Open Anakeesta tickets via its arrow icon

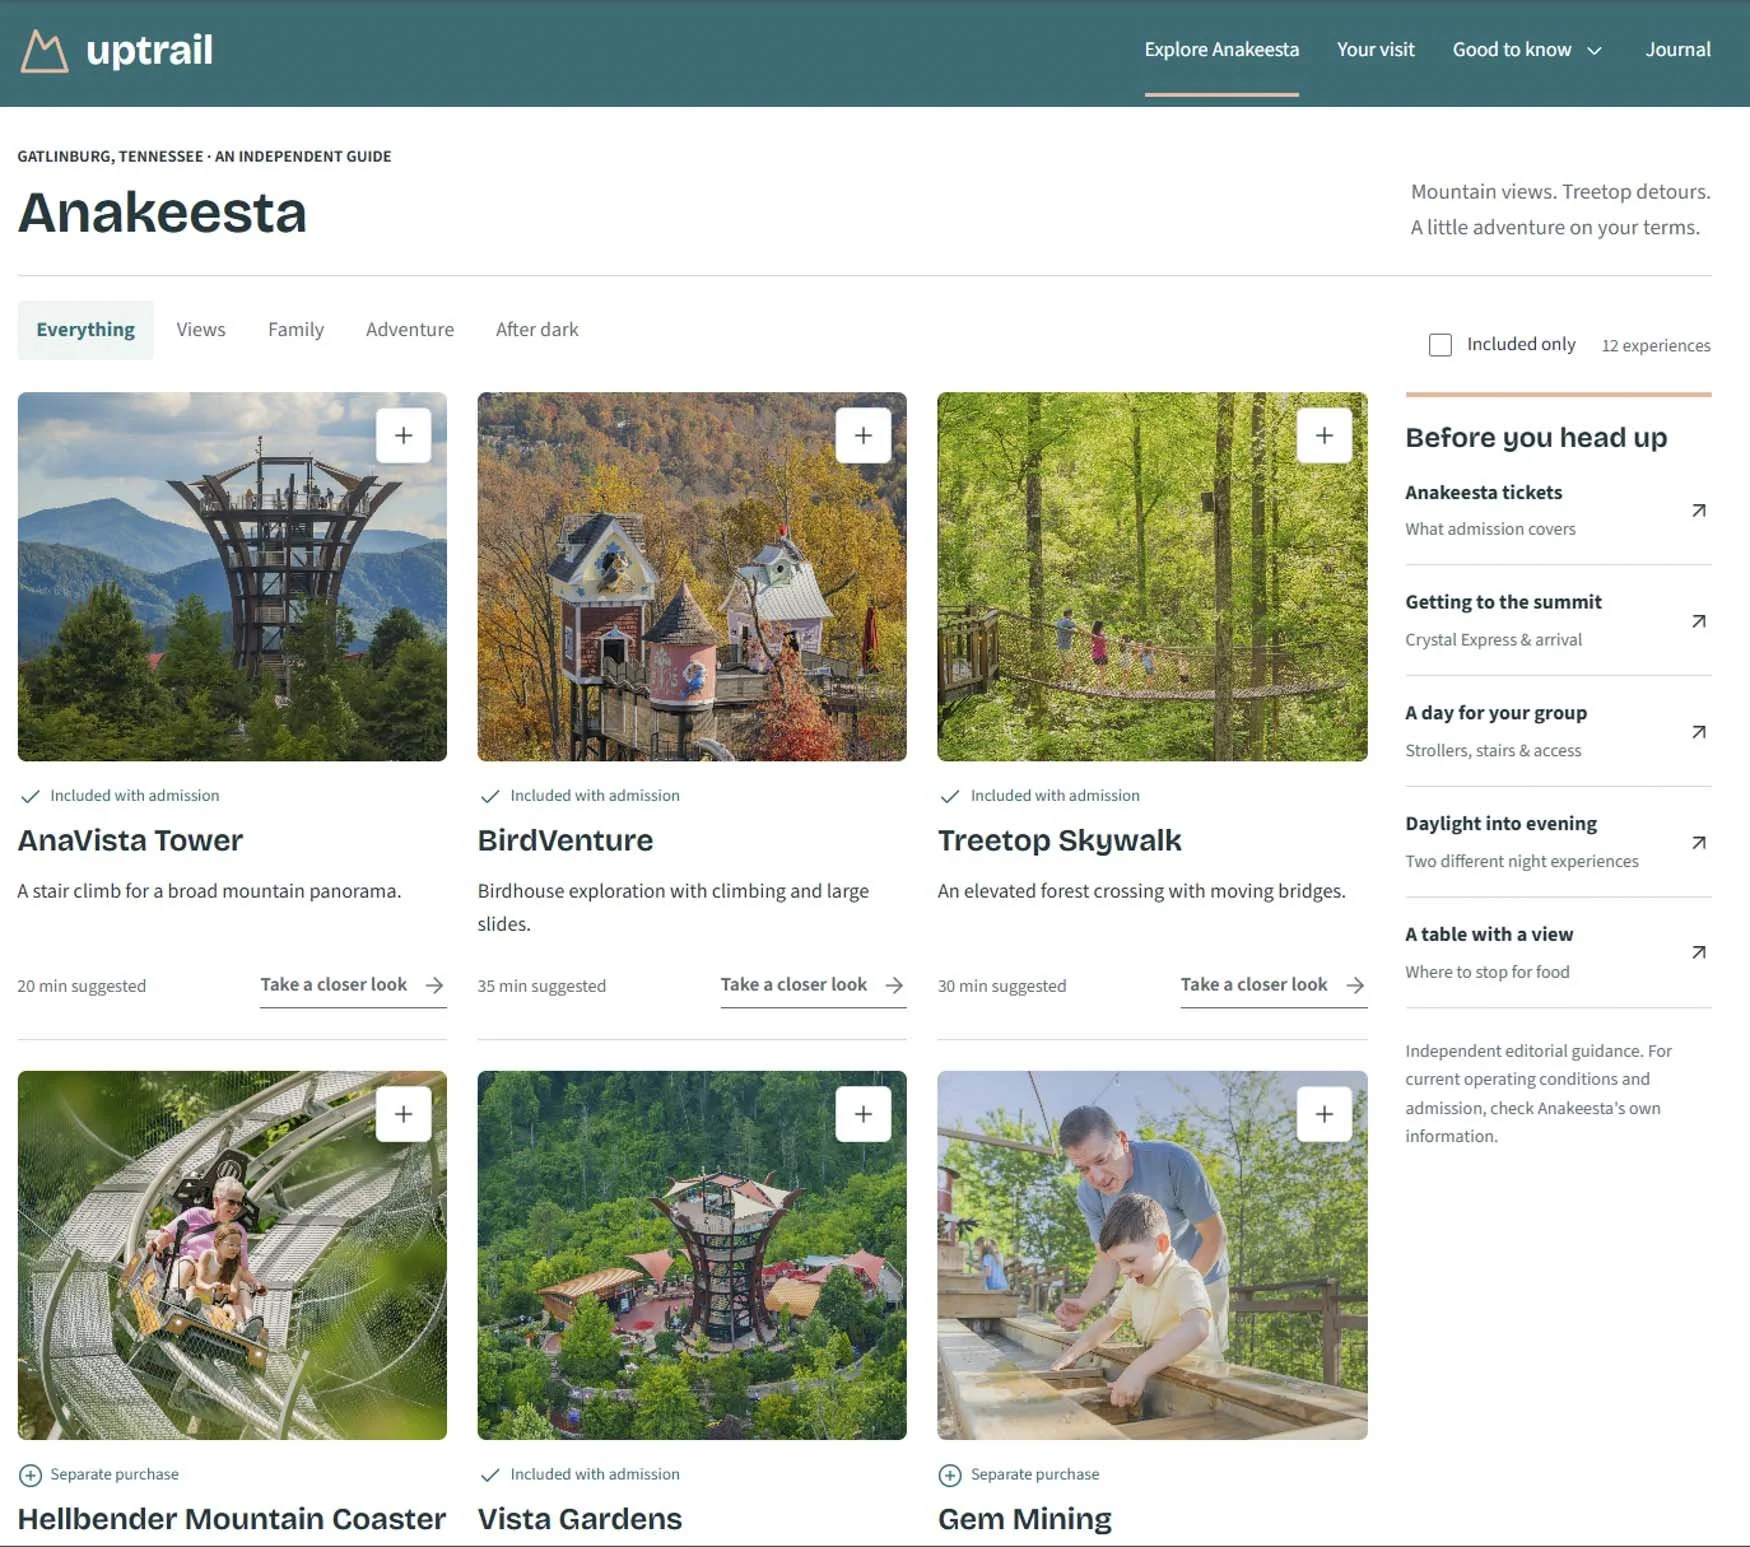pyautogui.click(x=1698, y=510)
